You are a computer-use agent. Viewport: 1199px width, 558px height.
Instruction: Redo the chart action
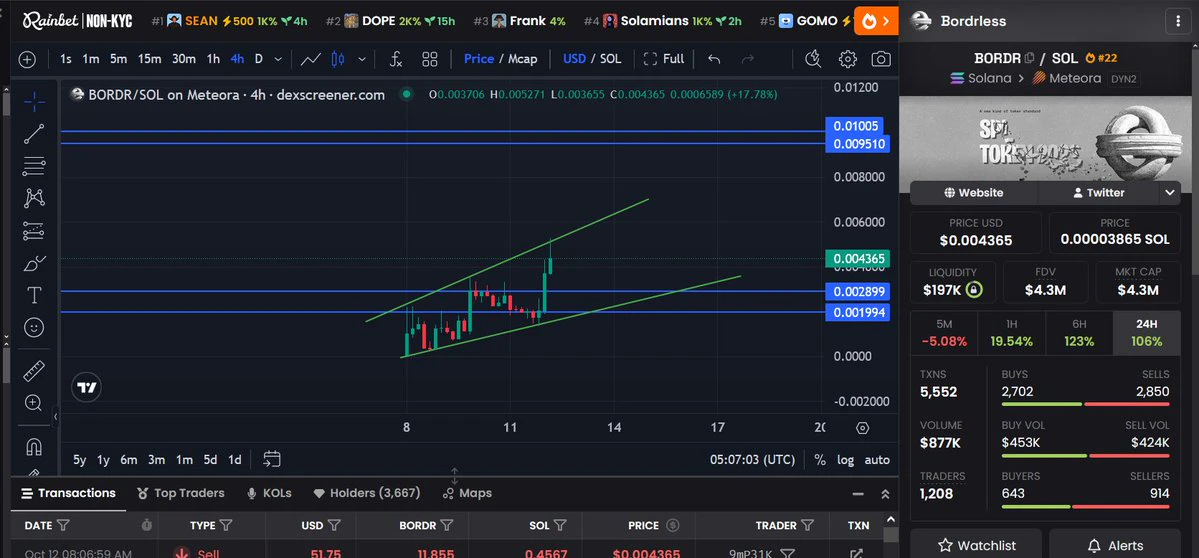(748, 59)
